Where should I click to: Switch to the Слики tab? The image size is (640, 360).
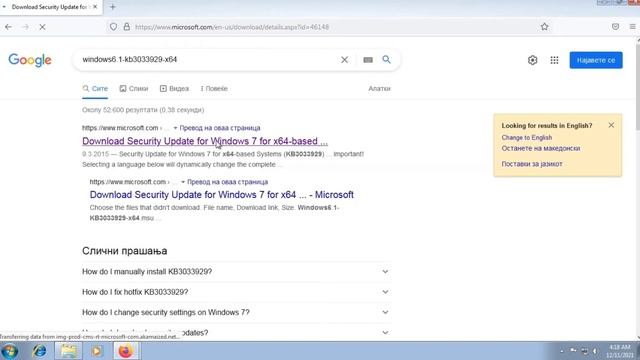click(x=134, y=89)
